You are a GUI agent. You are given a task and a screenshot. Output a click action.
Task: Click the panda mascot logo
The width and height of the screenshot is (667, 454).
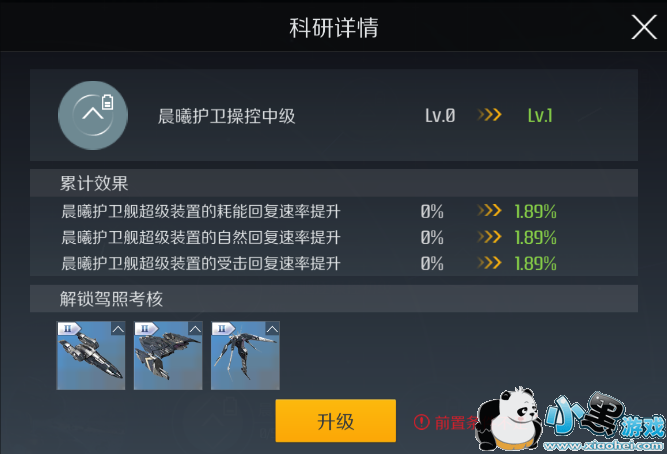tap(507, 419)
